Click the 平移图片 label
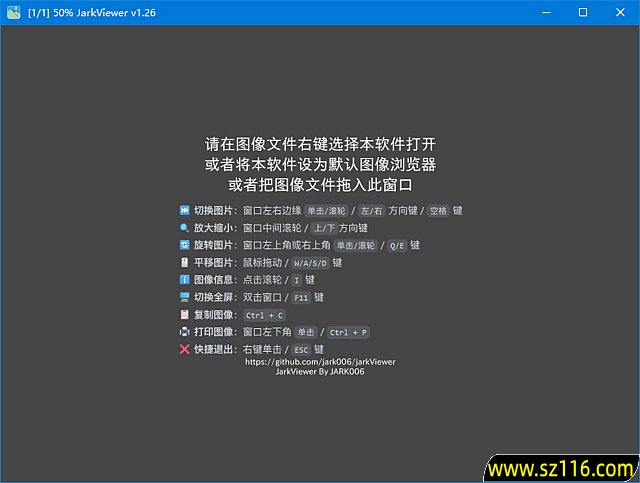The image size is (640, 483). click(213, 263)
